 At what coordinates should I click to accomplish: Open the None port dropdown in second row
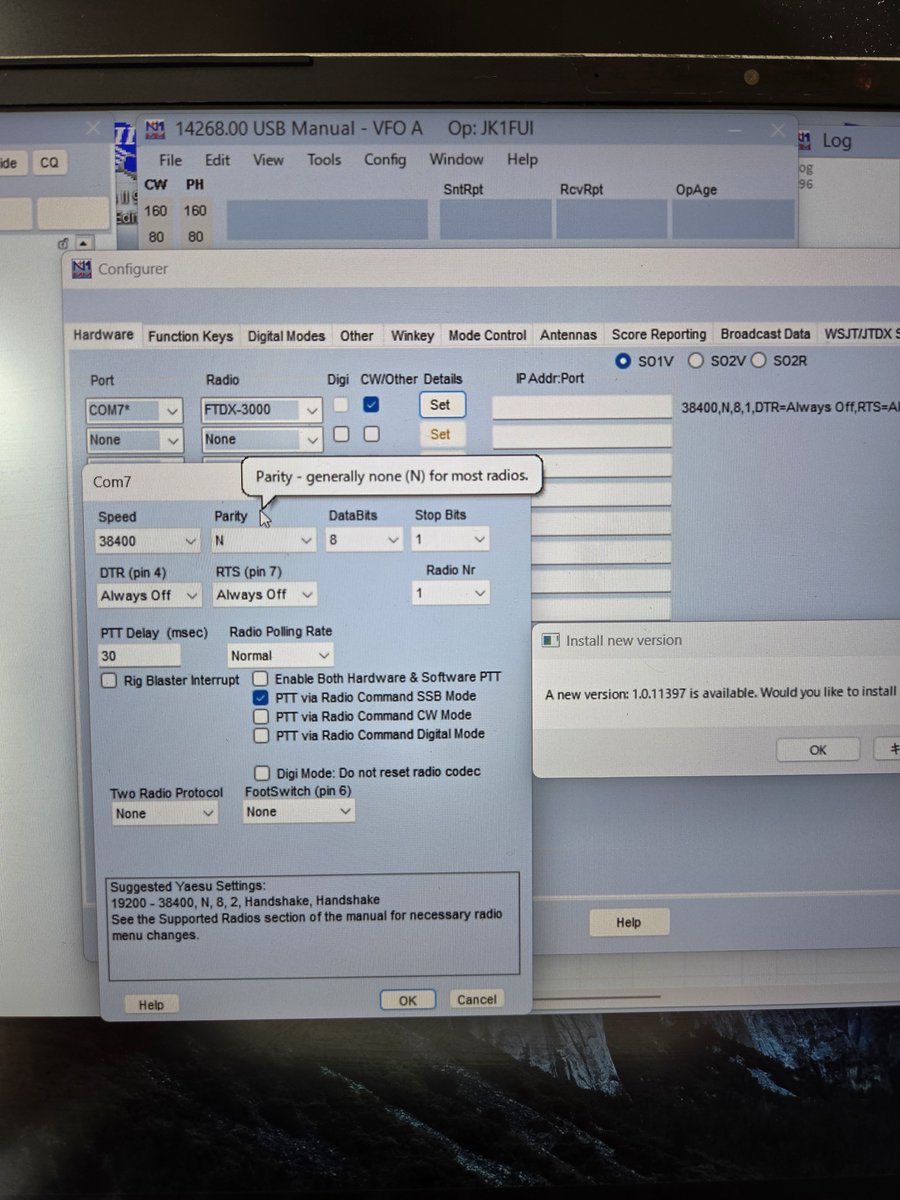coord(135,440)
